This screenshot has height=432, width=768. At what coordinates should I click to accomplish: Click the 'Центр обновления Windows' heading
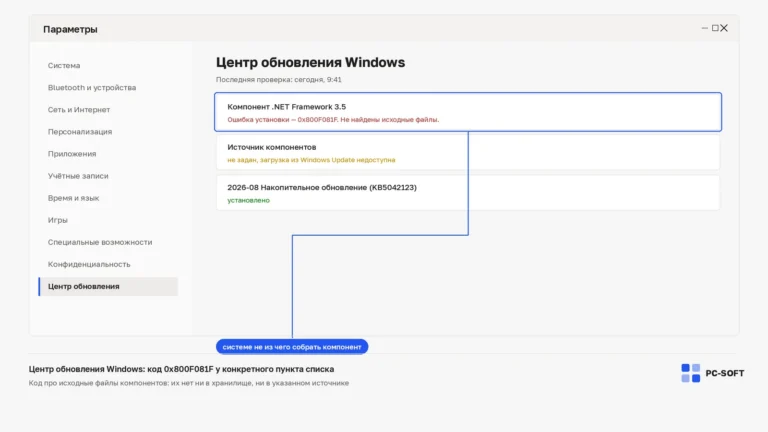coord(311,63)
